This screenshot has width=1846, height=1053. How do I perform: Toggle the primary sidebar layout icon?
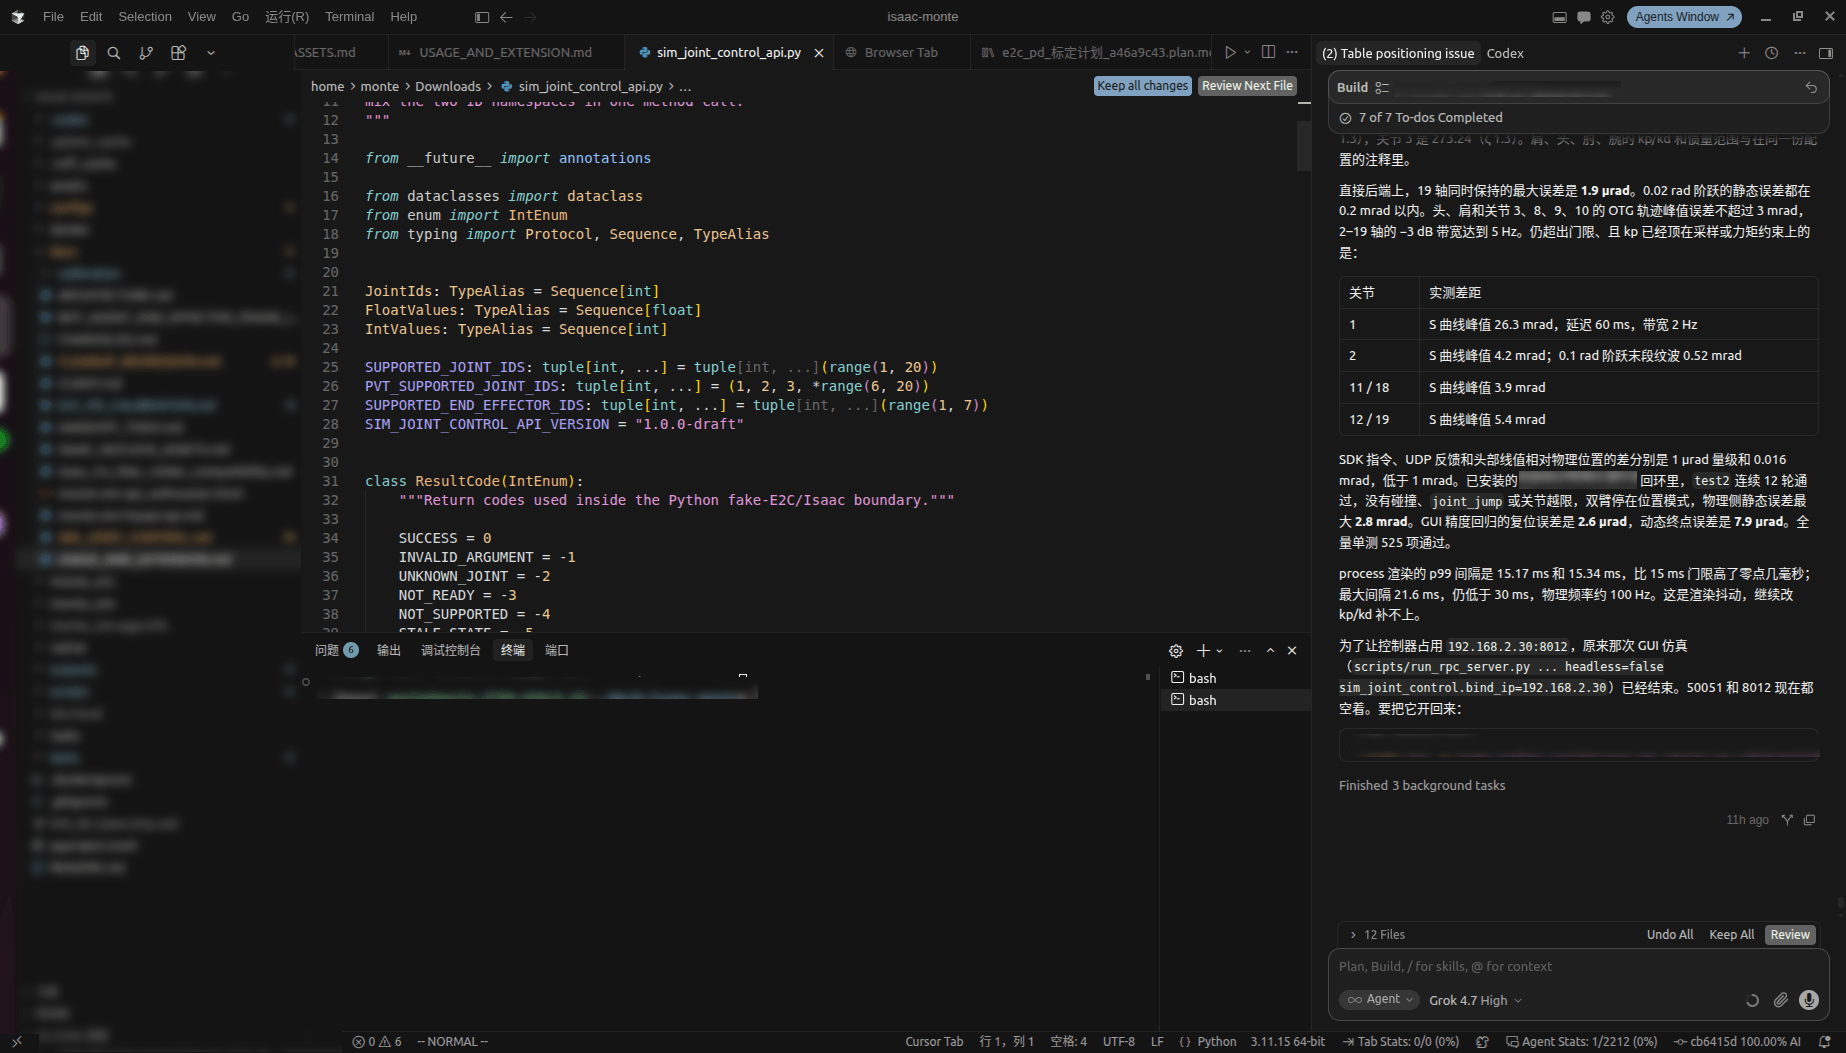(482, 17)
